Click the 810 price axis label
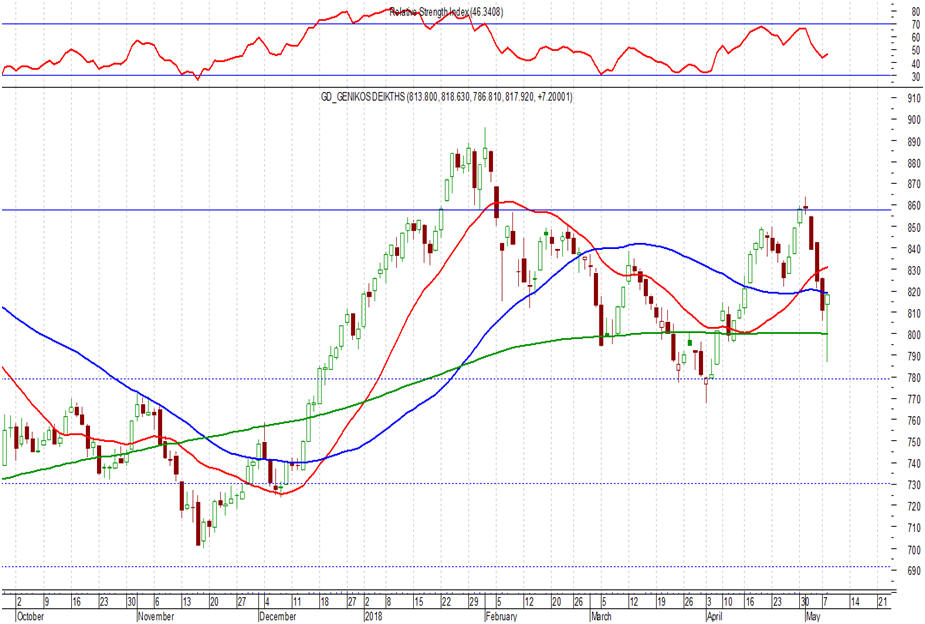The height and width of the screenshot is (624, 925). coord(915,313)
